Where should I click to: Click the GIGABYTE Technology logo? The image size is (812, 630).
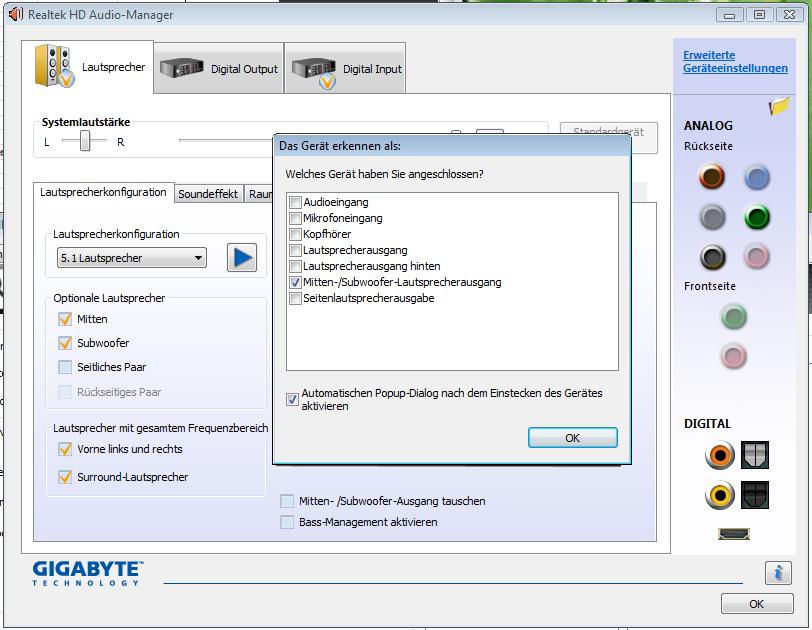pos(88,574)
